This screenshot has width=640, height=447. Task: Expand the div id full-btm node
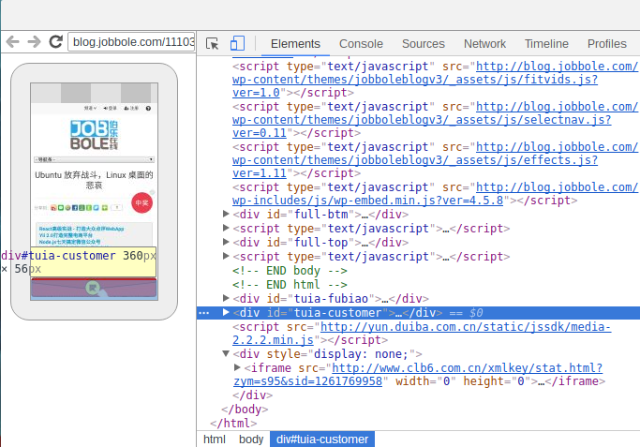click(226, 213)
